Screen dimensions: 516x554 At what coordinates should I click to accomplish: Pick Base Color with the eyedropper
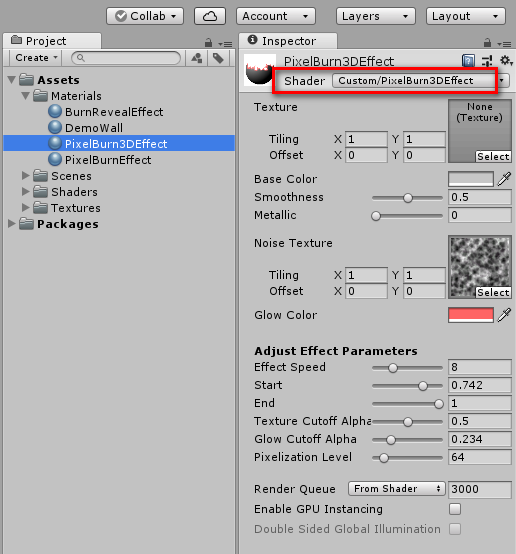click(504, 179)
